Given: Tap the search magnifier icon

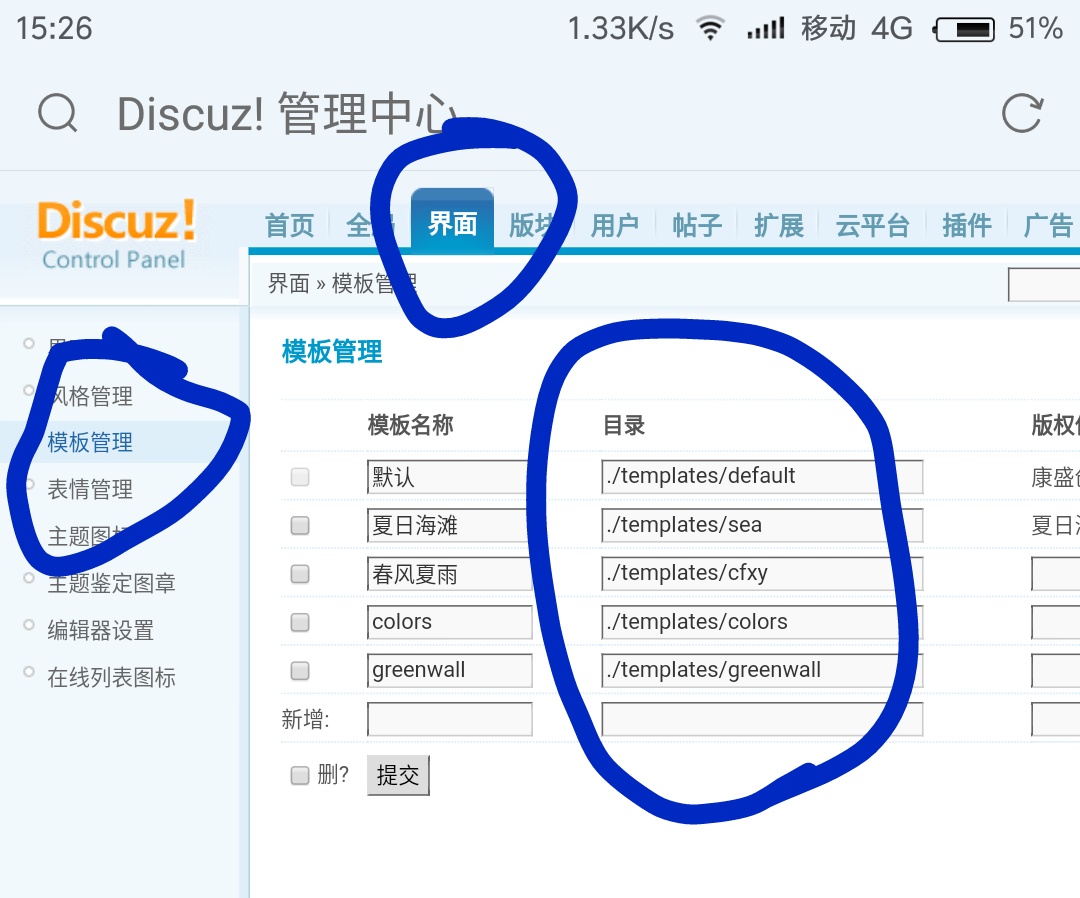Looking at the screenshot, I should tap(58, 113).
